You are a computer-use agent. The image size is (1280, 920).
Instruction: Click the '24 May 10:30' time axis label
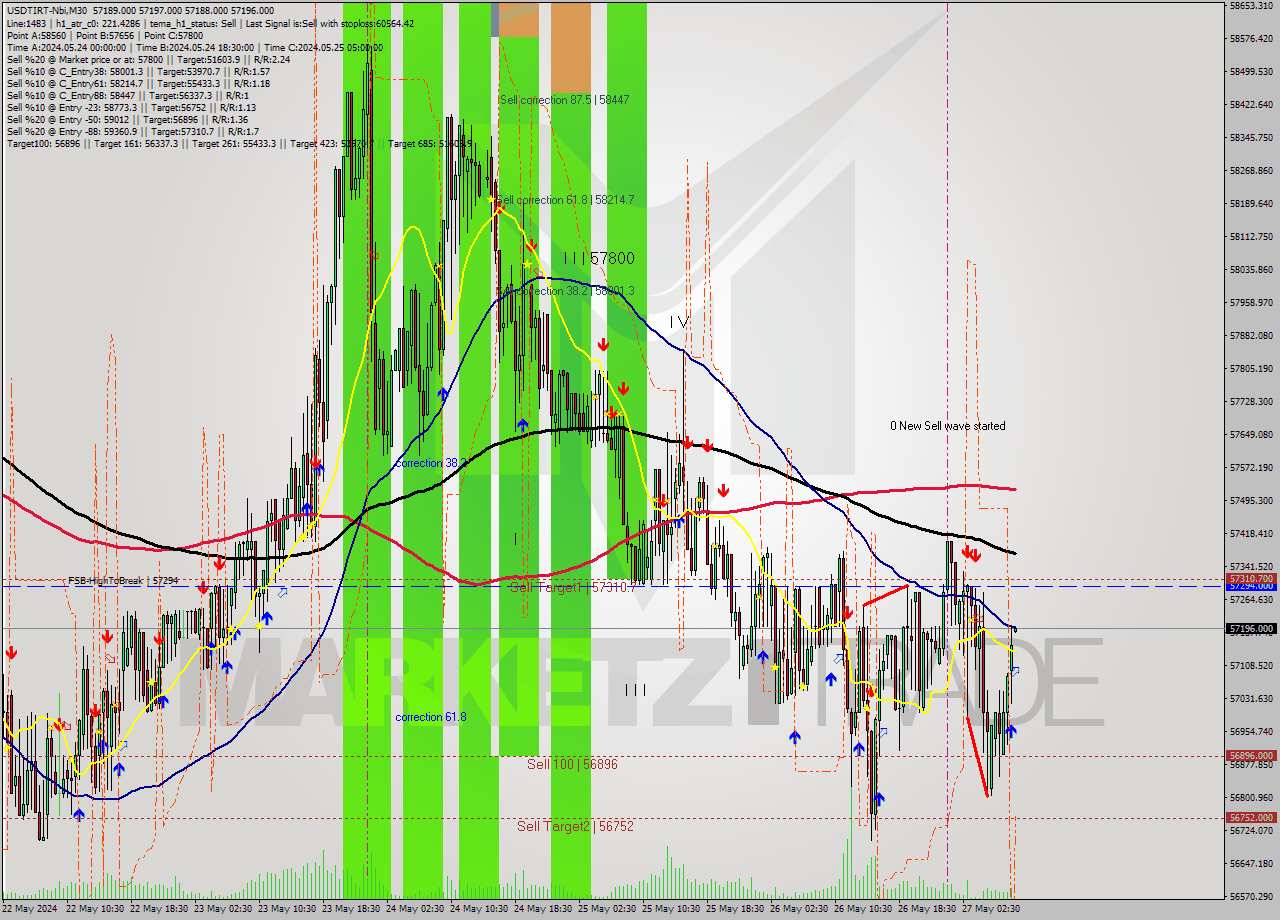[479, 909]
